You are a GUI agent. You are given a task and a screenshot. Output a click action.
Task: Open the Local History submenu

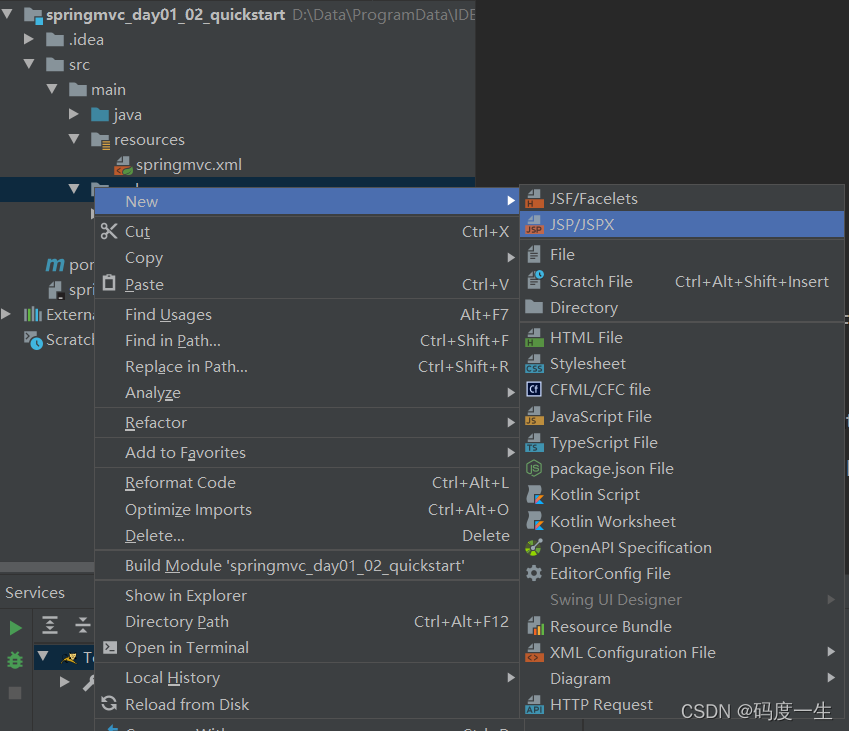[307, 678]
